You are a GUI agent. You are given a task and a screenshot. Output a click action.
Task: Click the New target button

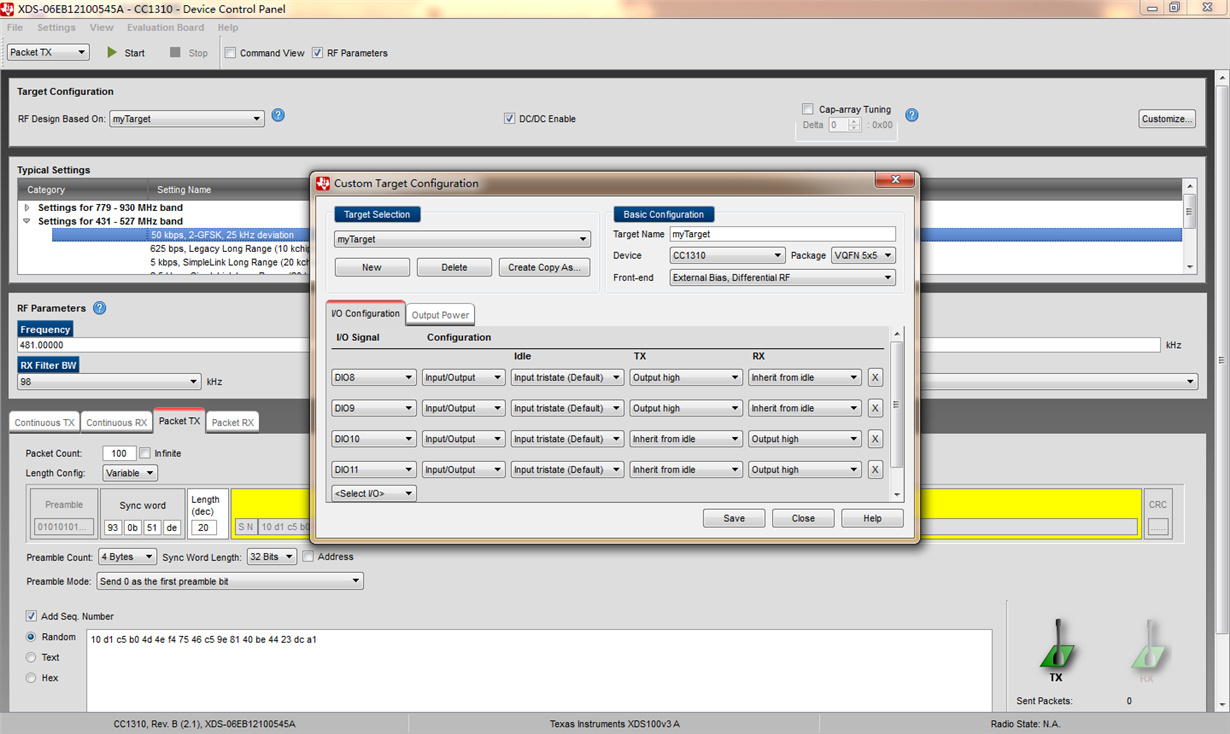coord(372,267)
